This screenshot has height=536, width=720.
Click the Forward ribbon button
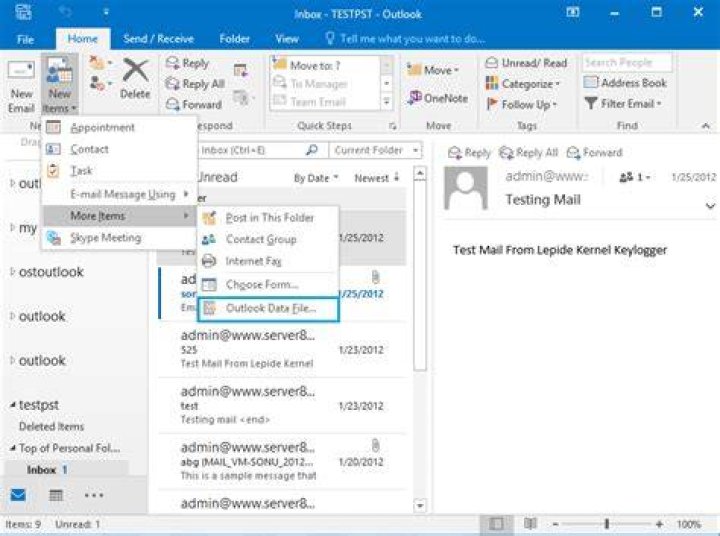click(194, 104)
